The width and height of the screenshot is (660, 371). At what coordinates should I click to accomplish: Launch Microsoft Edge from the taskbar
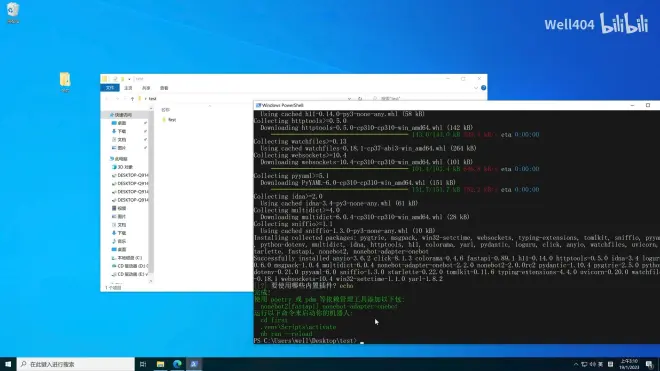(177, 364)
